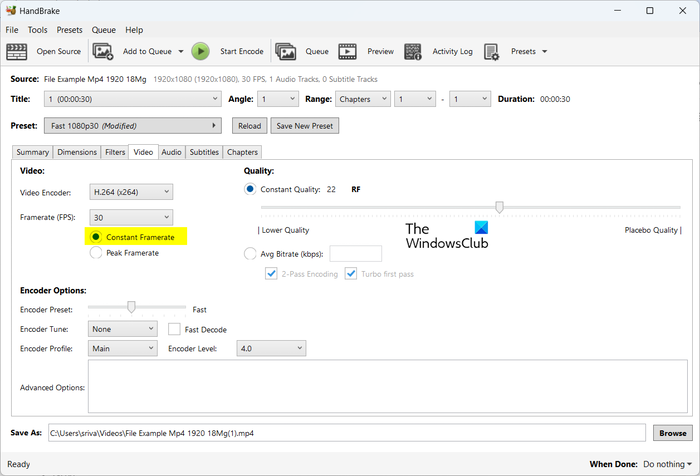This screenshot has width=700, height=476.
Task: Open the File menu
Action: coord(12,30)
